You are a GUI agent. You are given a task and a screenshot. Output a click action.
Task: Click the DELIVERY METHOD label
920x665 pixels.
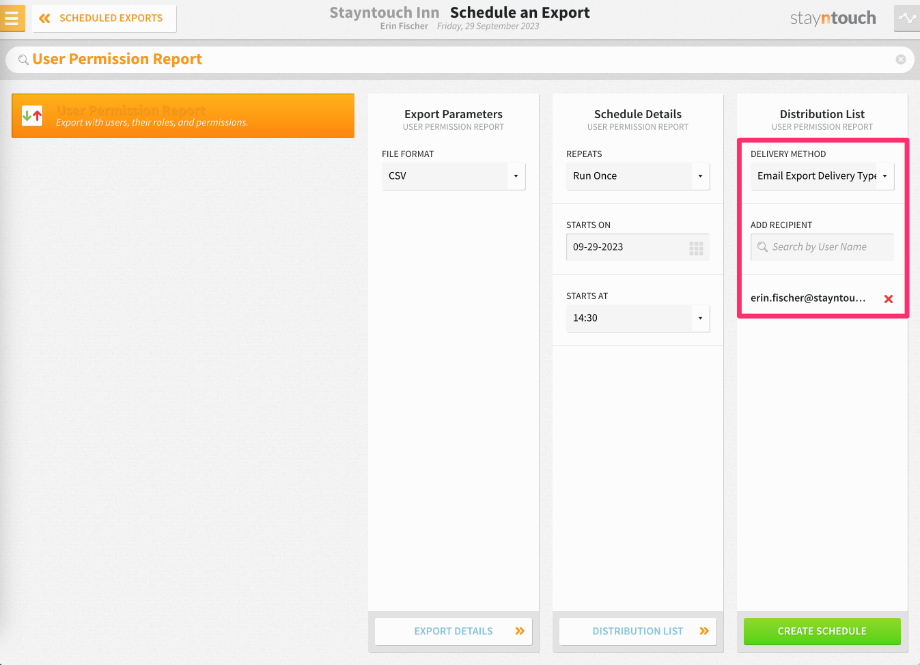[788, 154]
